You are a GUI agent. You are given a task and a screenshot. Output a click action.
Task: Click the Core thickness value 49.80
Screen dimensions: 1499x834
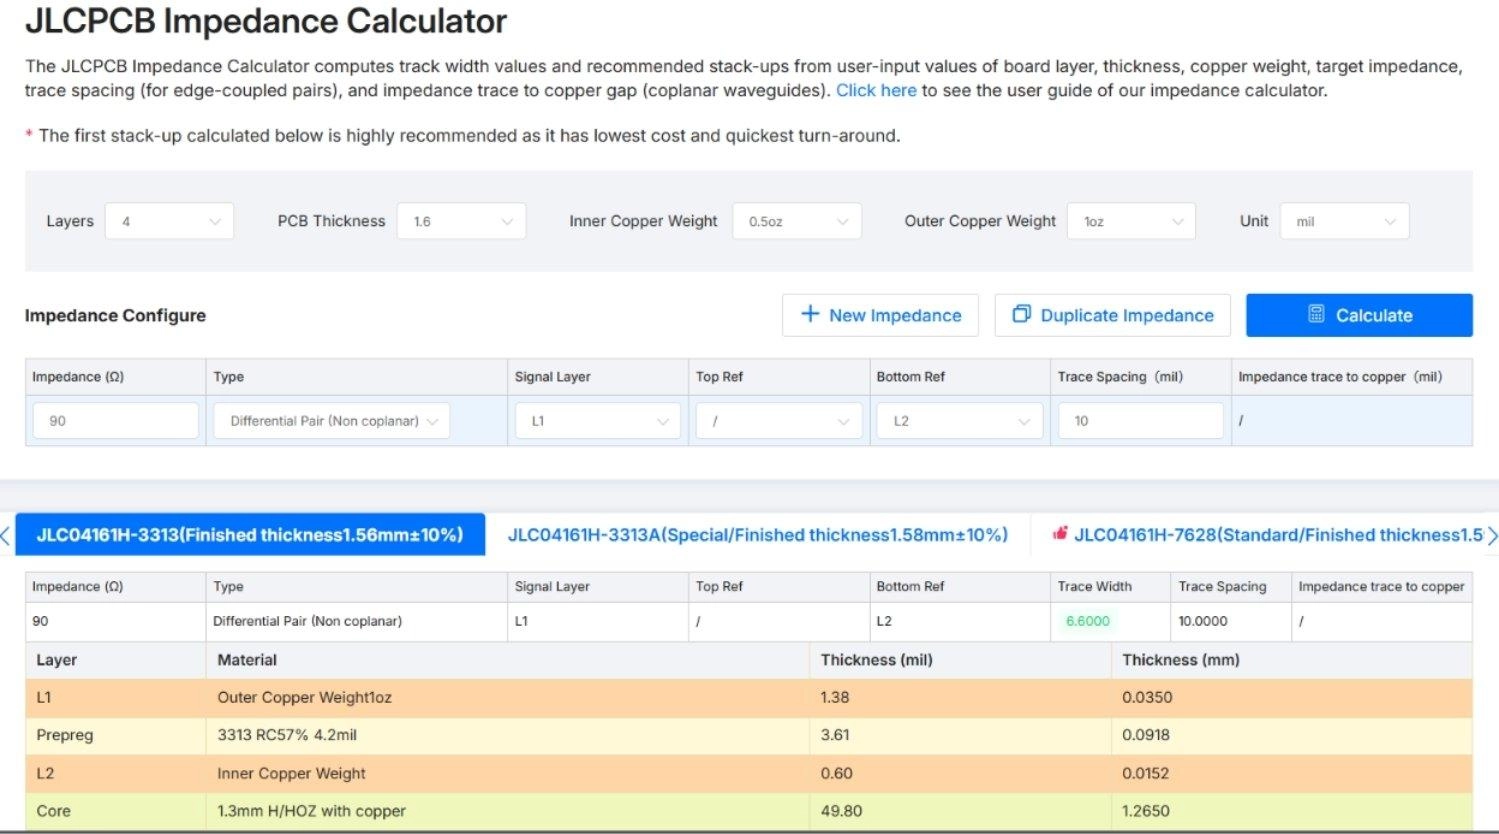pyautogui.click(x=841, y=811)
